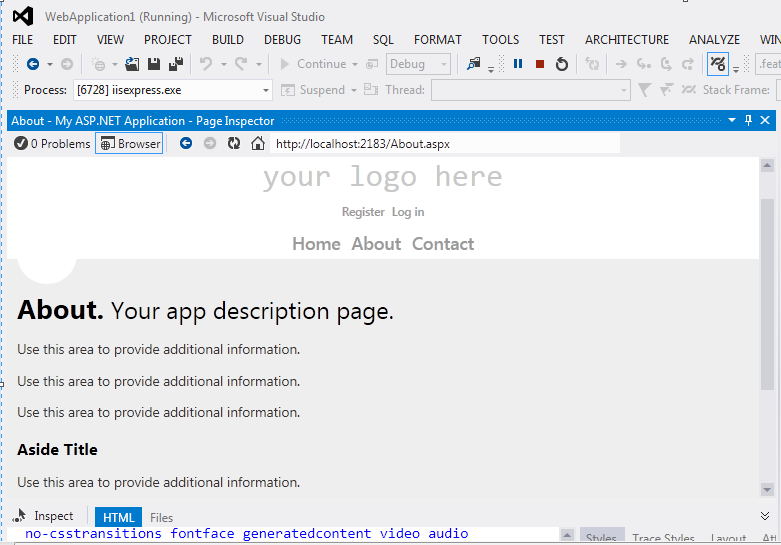The image size is (781, 545).
Task: Toggle the highlighted code map toolbar icon
Action: [x=718, y=64]
